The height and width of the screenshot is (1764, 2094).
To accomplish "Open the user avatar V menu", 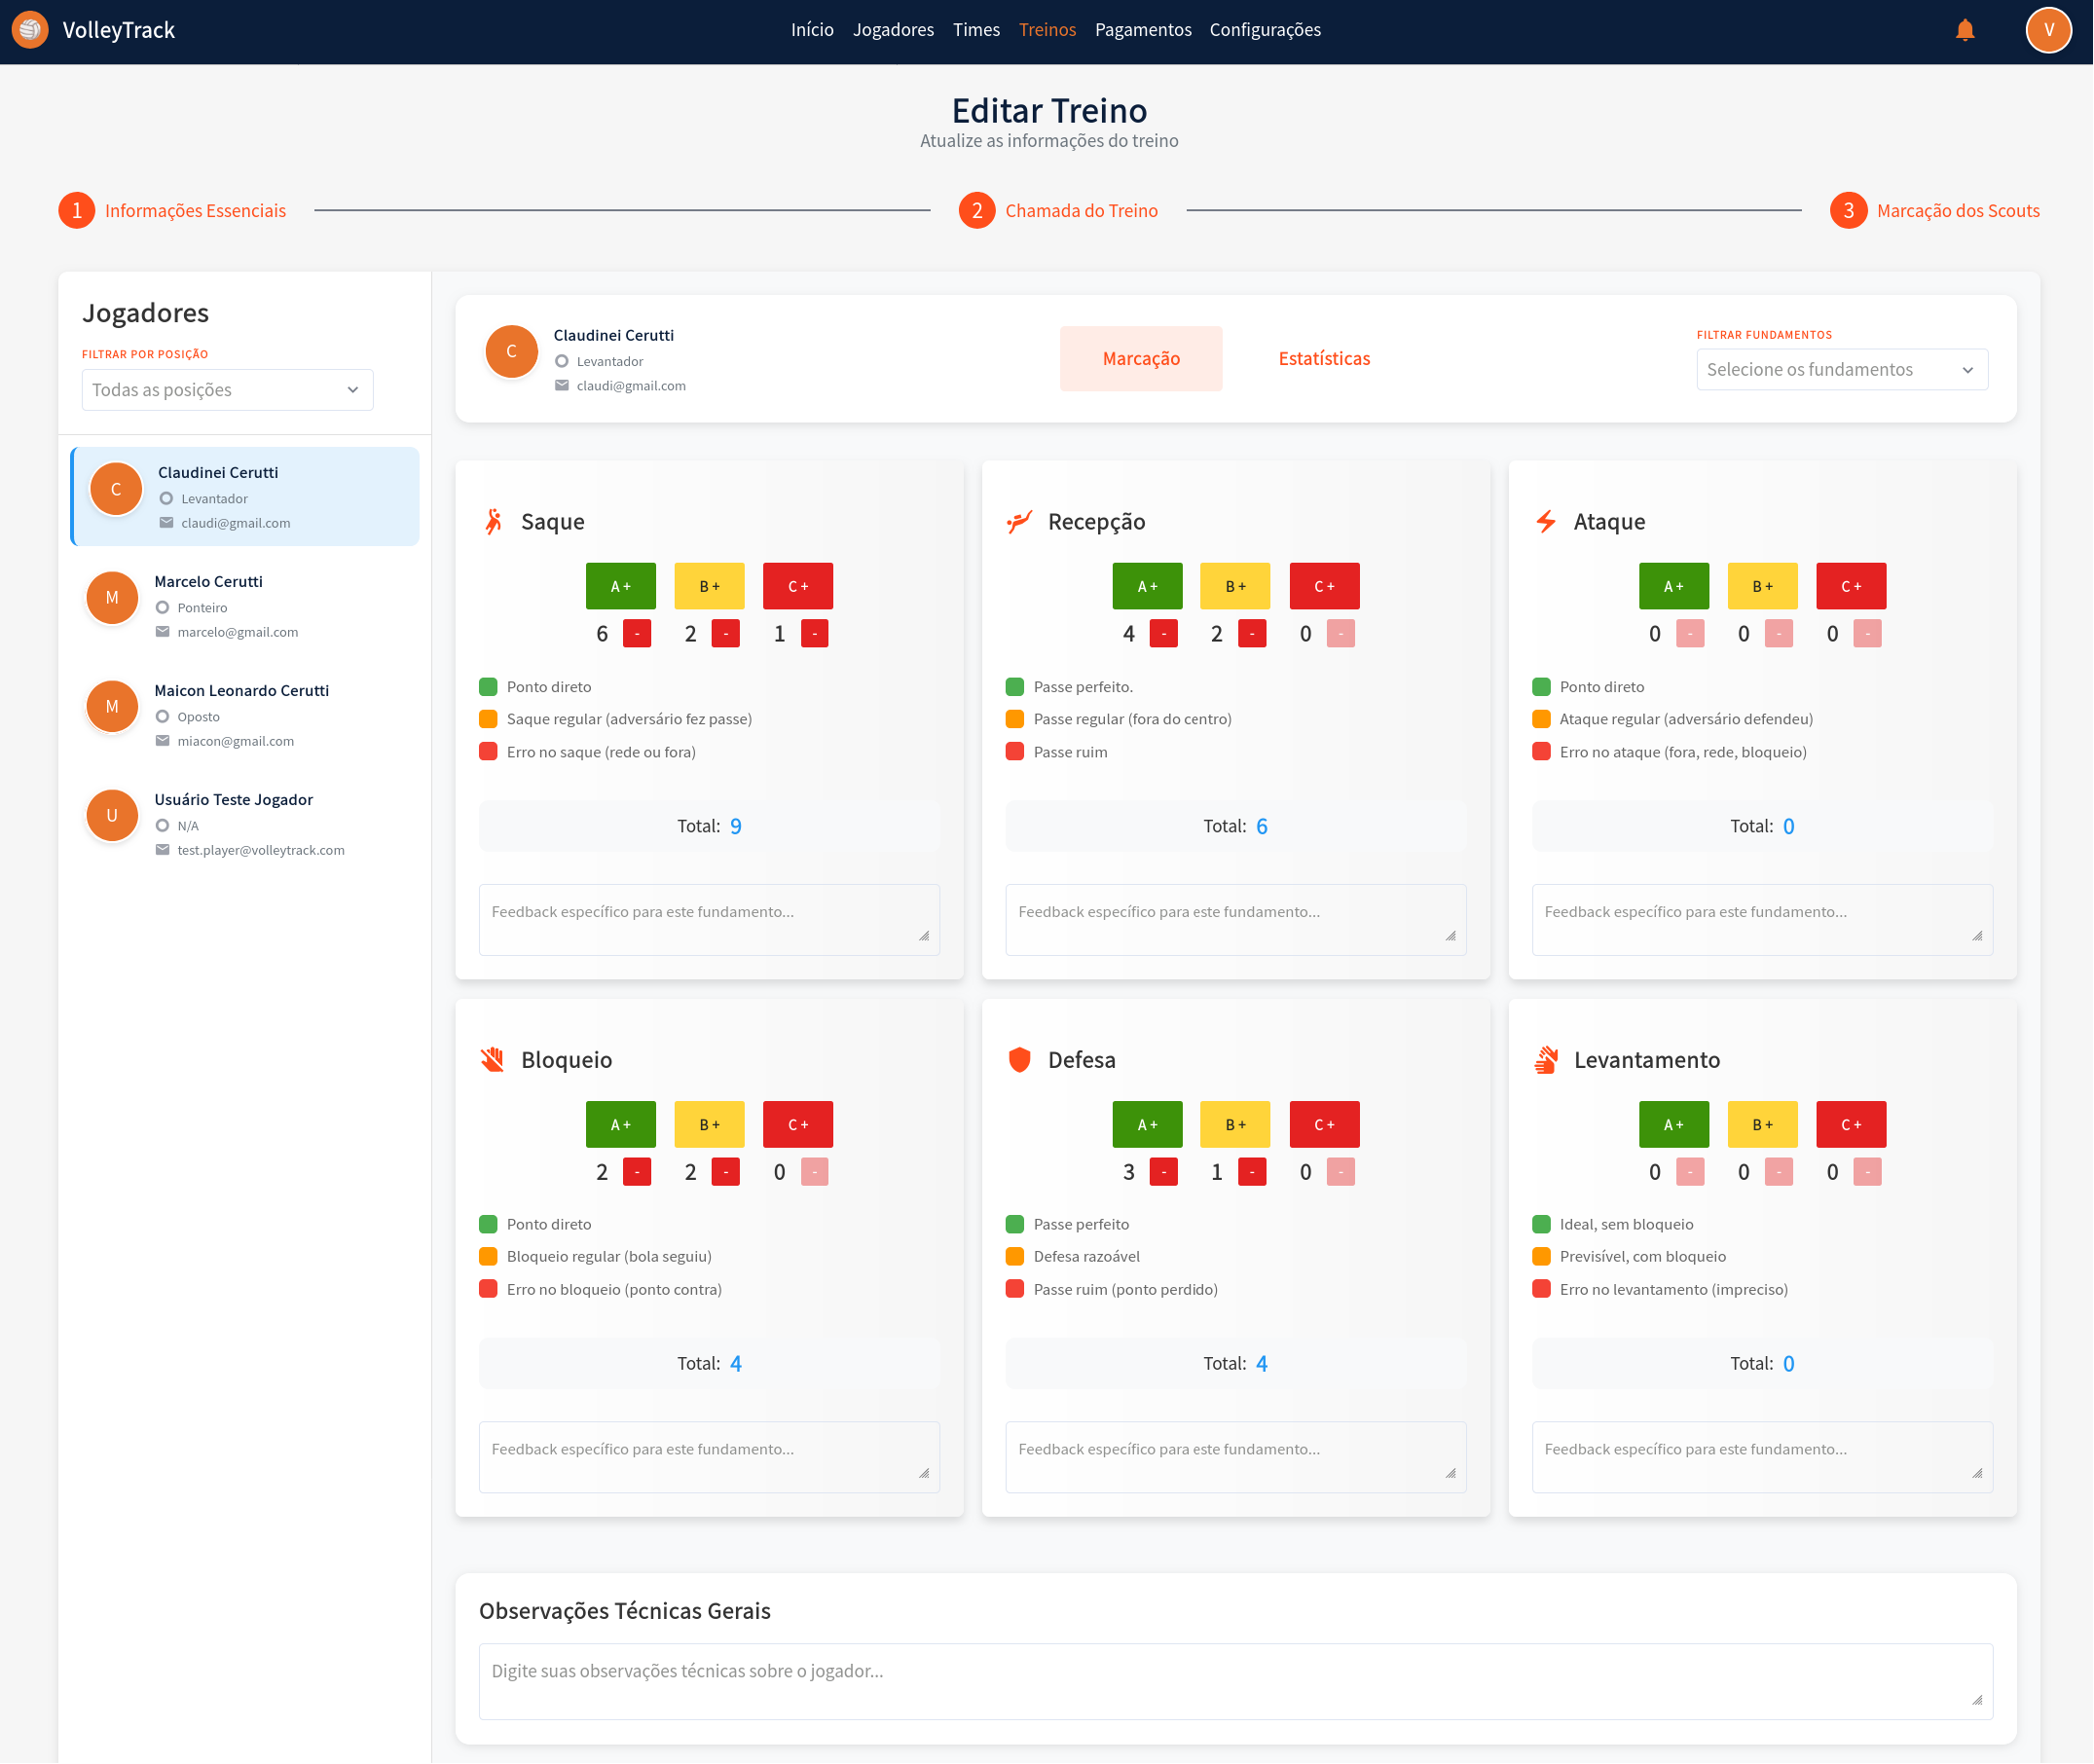I will pyautogui.click(x=2047, y=30).
